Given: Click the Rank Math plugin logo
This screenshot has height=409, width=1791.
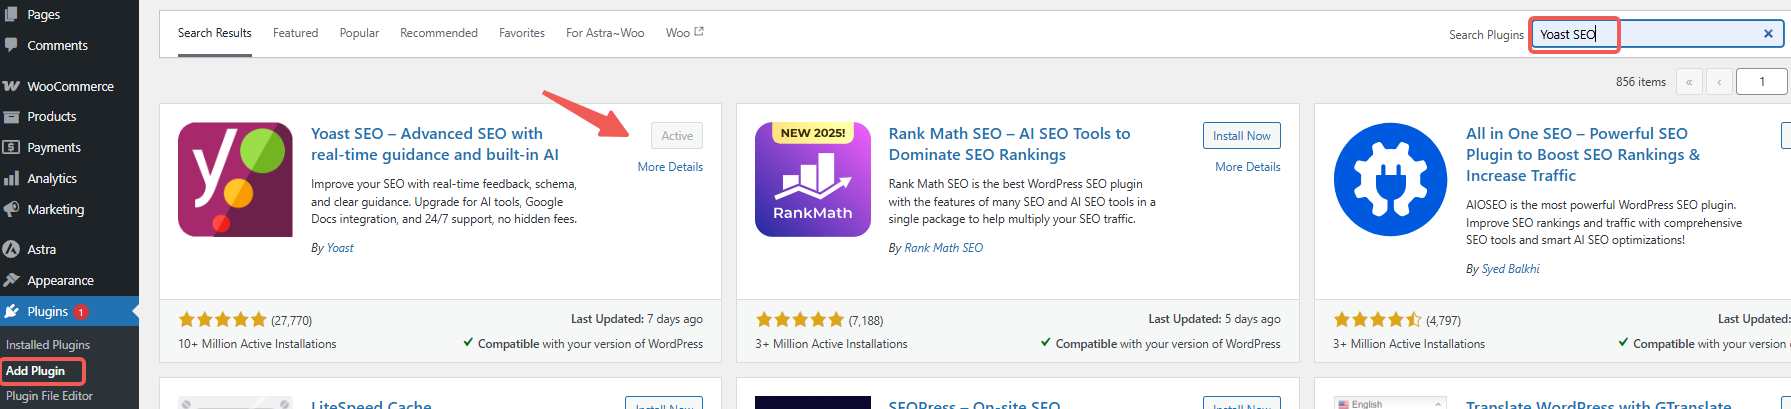Looking at the screenshot, I should pos(812,180).
